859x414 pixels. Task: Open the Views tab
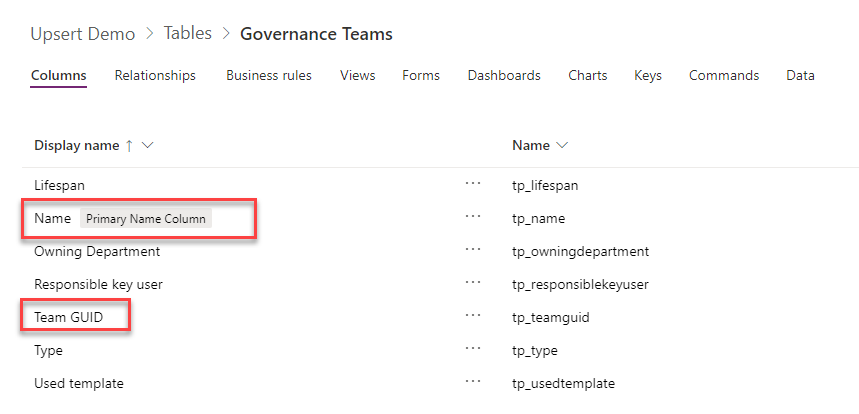pyautogui.click(x=357, y=76)
